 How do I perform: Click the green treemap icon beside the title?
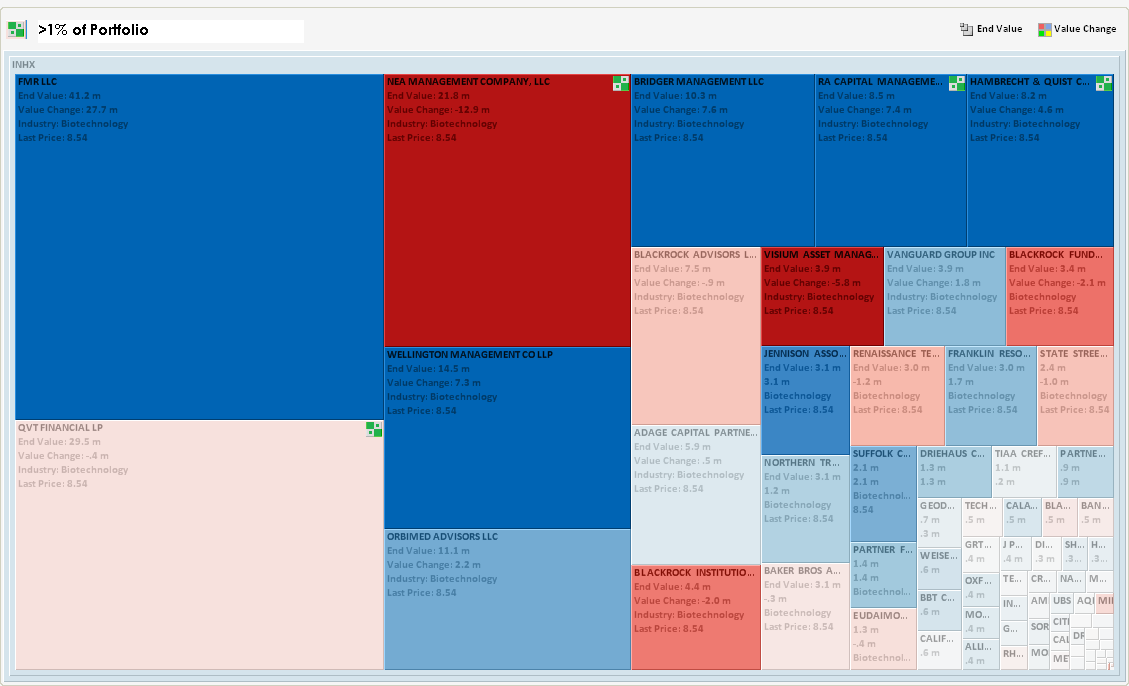point(17,30)
